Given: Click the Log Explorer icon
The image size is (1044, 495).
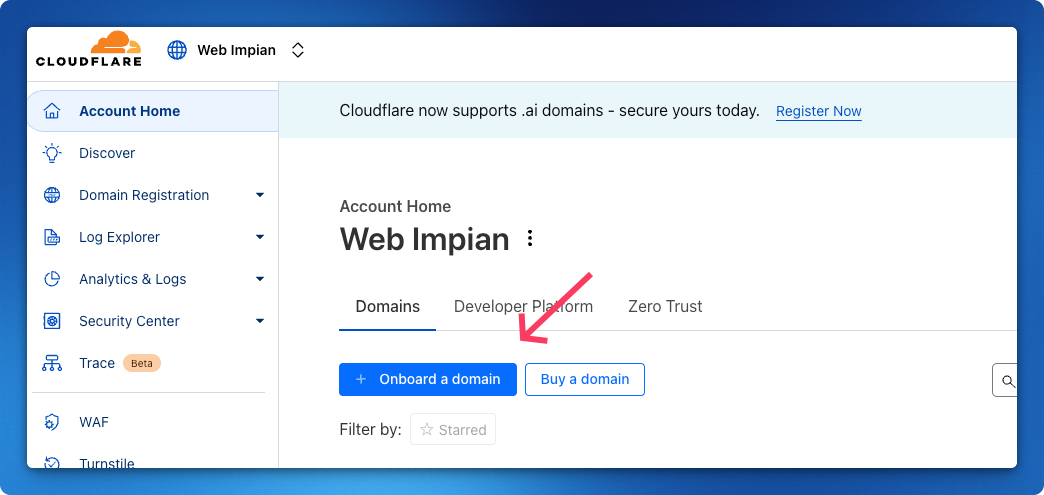Looking at the screenshot, I should [52, 237].
